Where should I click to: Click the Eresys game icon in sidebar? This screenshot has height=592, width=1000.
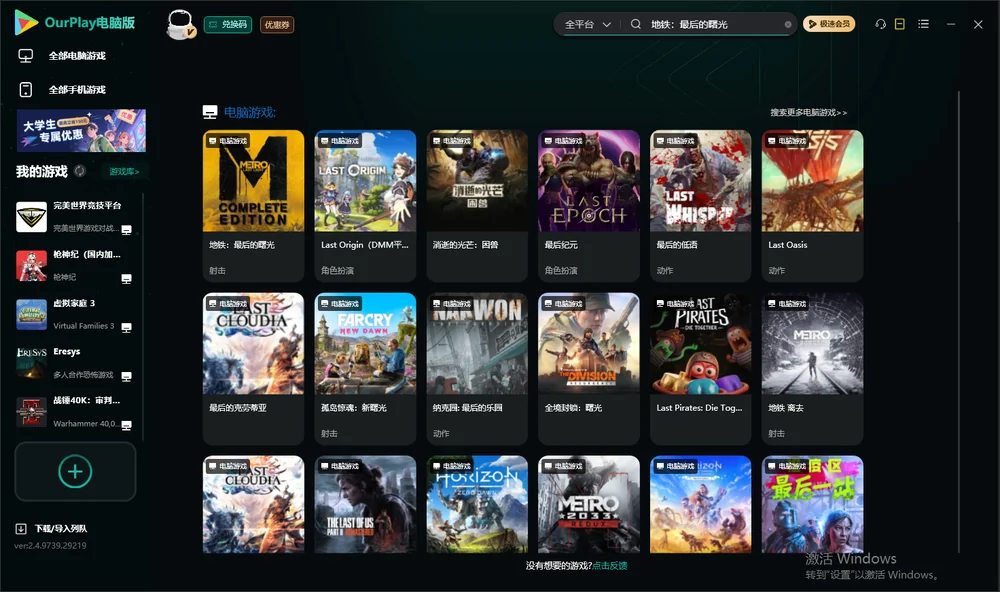coord(31,363)
